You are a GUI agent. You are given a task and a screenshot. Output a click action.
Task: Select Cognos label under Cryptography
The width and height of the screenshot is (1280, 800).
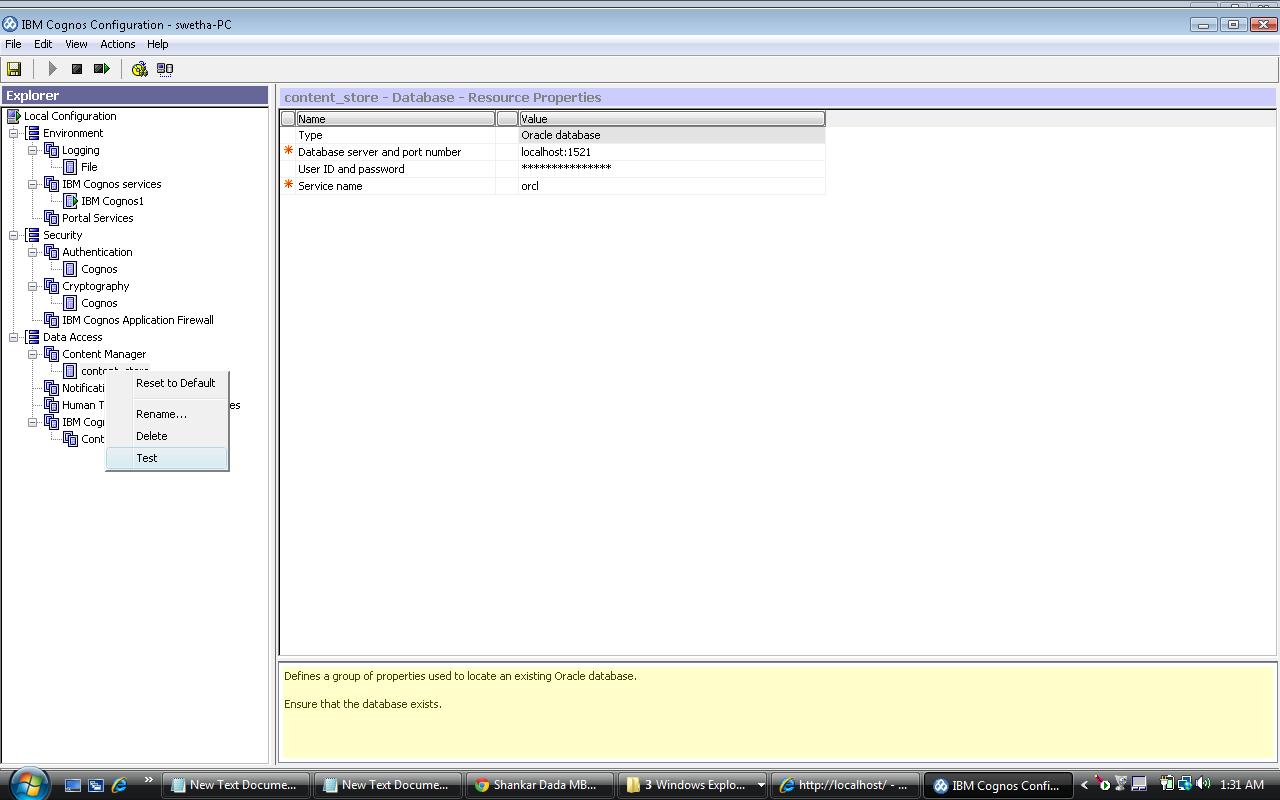click(99, 303)
